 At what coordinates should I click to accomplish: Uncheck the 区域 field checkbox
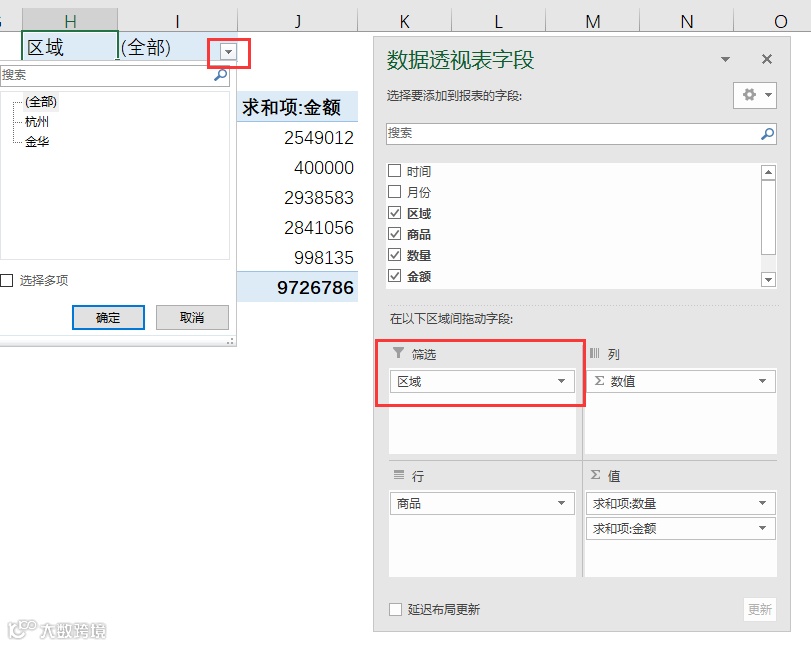tap(394, 213)
